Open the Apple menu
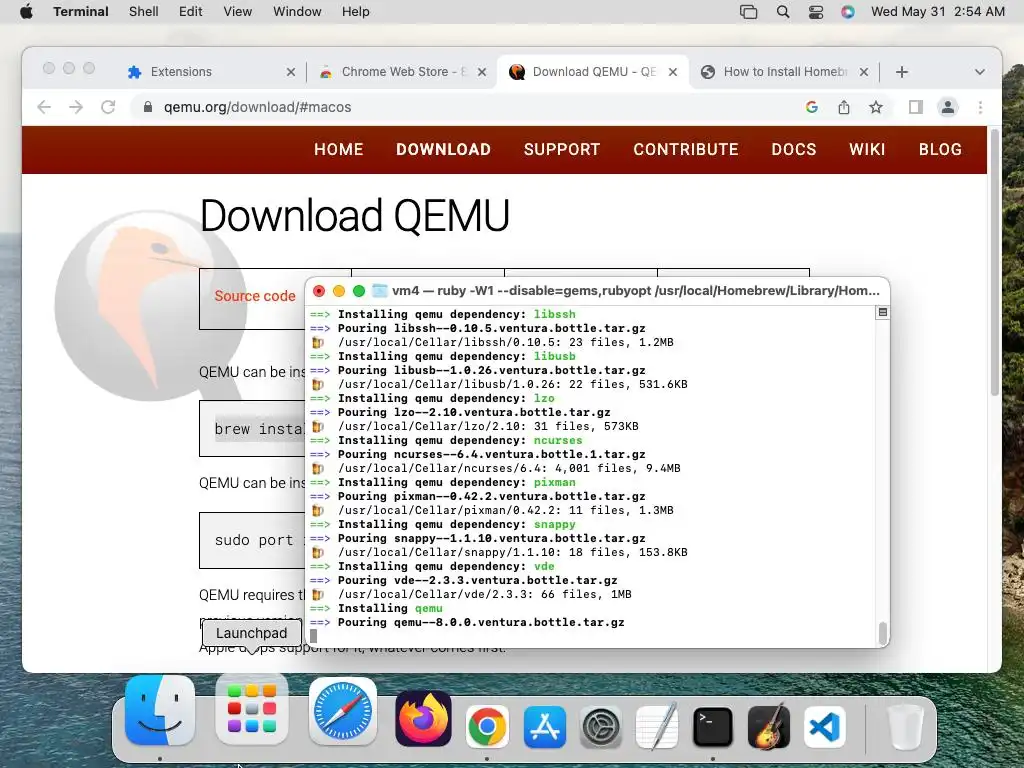Screen dimensions: 1024x768 [x=26, y=12]
